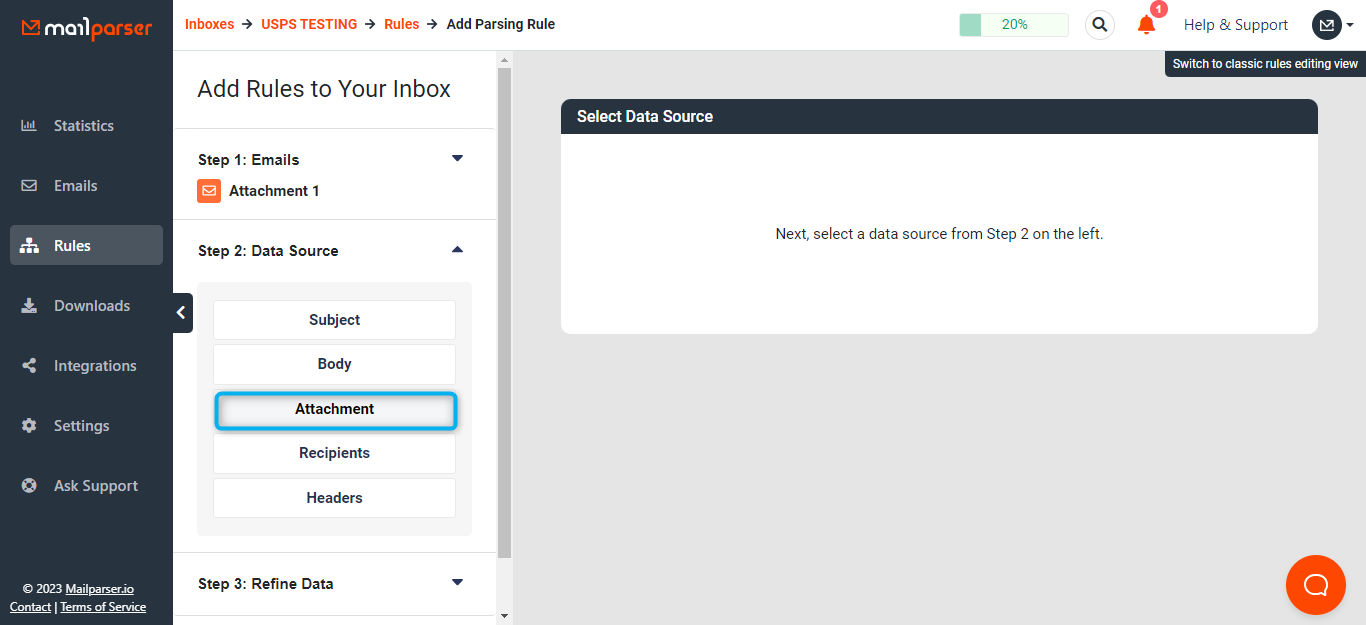Open Integrations in the sidebar
The height and width of the screenshot is (625, 1366).
pyautogui.click(x=95, y=366)
